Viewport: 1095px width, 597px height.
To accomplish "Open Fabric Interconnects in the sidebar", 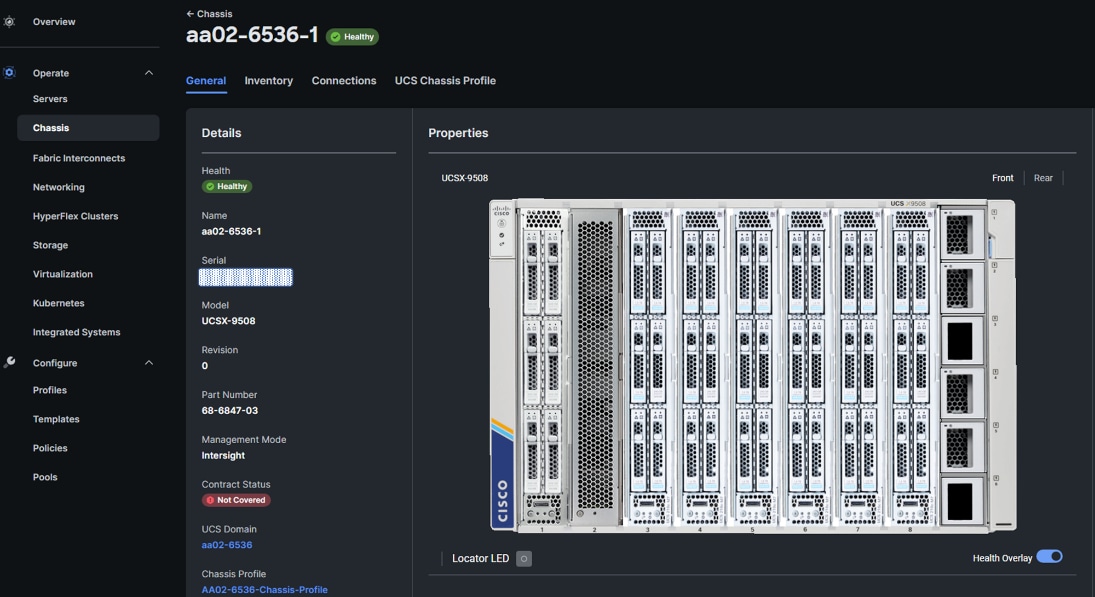I will pos(79,159).
